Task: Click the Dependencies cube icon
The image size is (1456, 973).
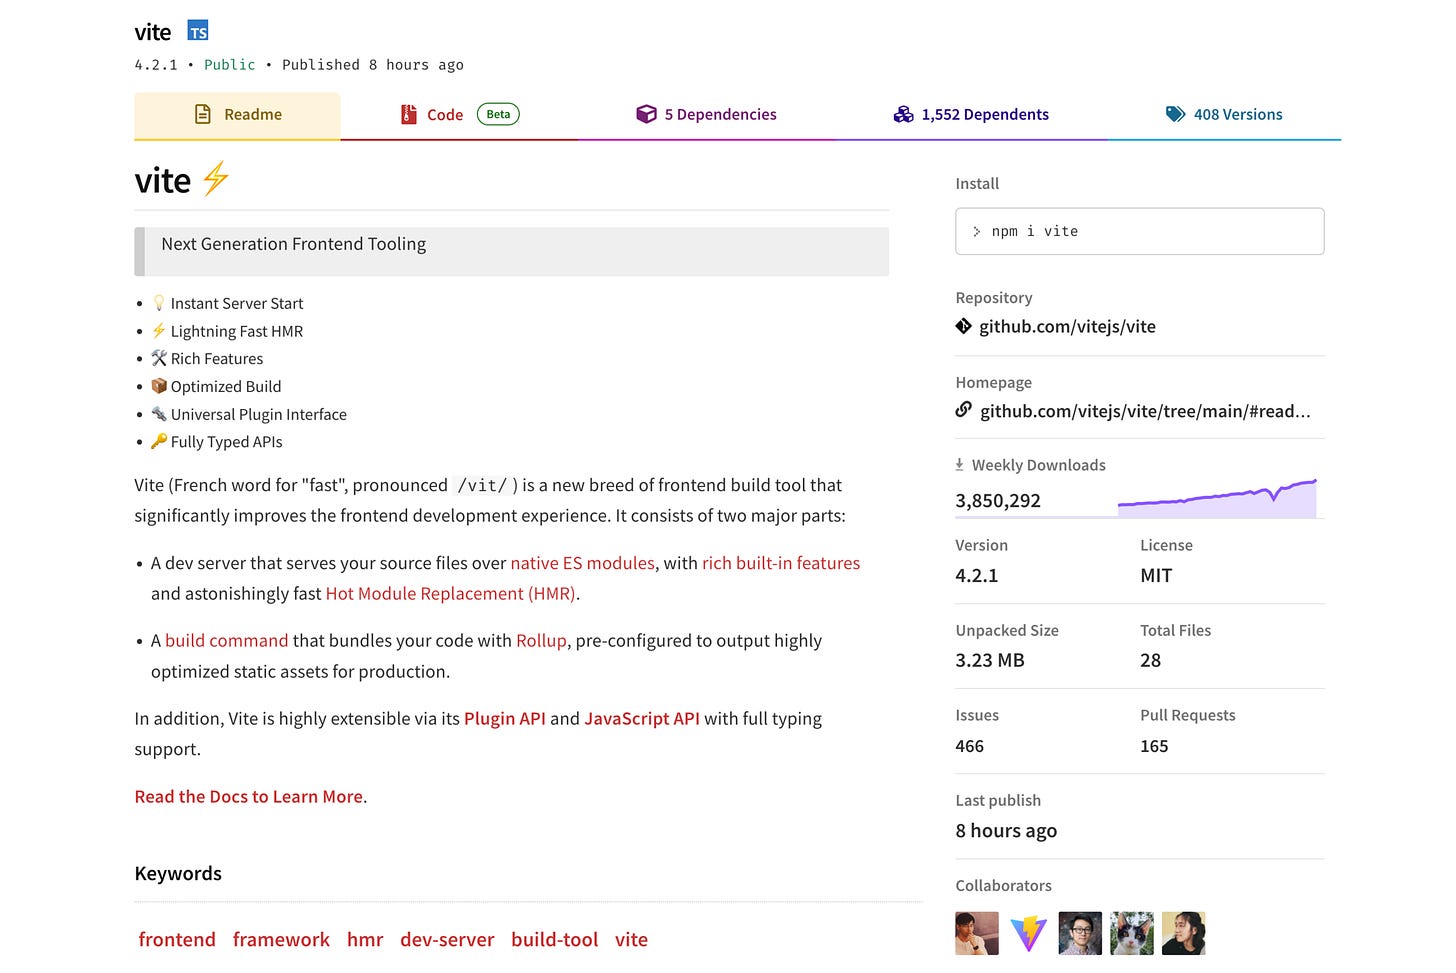Action: click(x=646, y=114)
